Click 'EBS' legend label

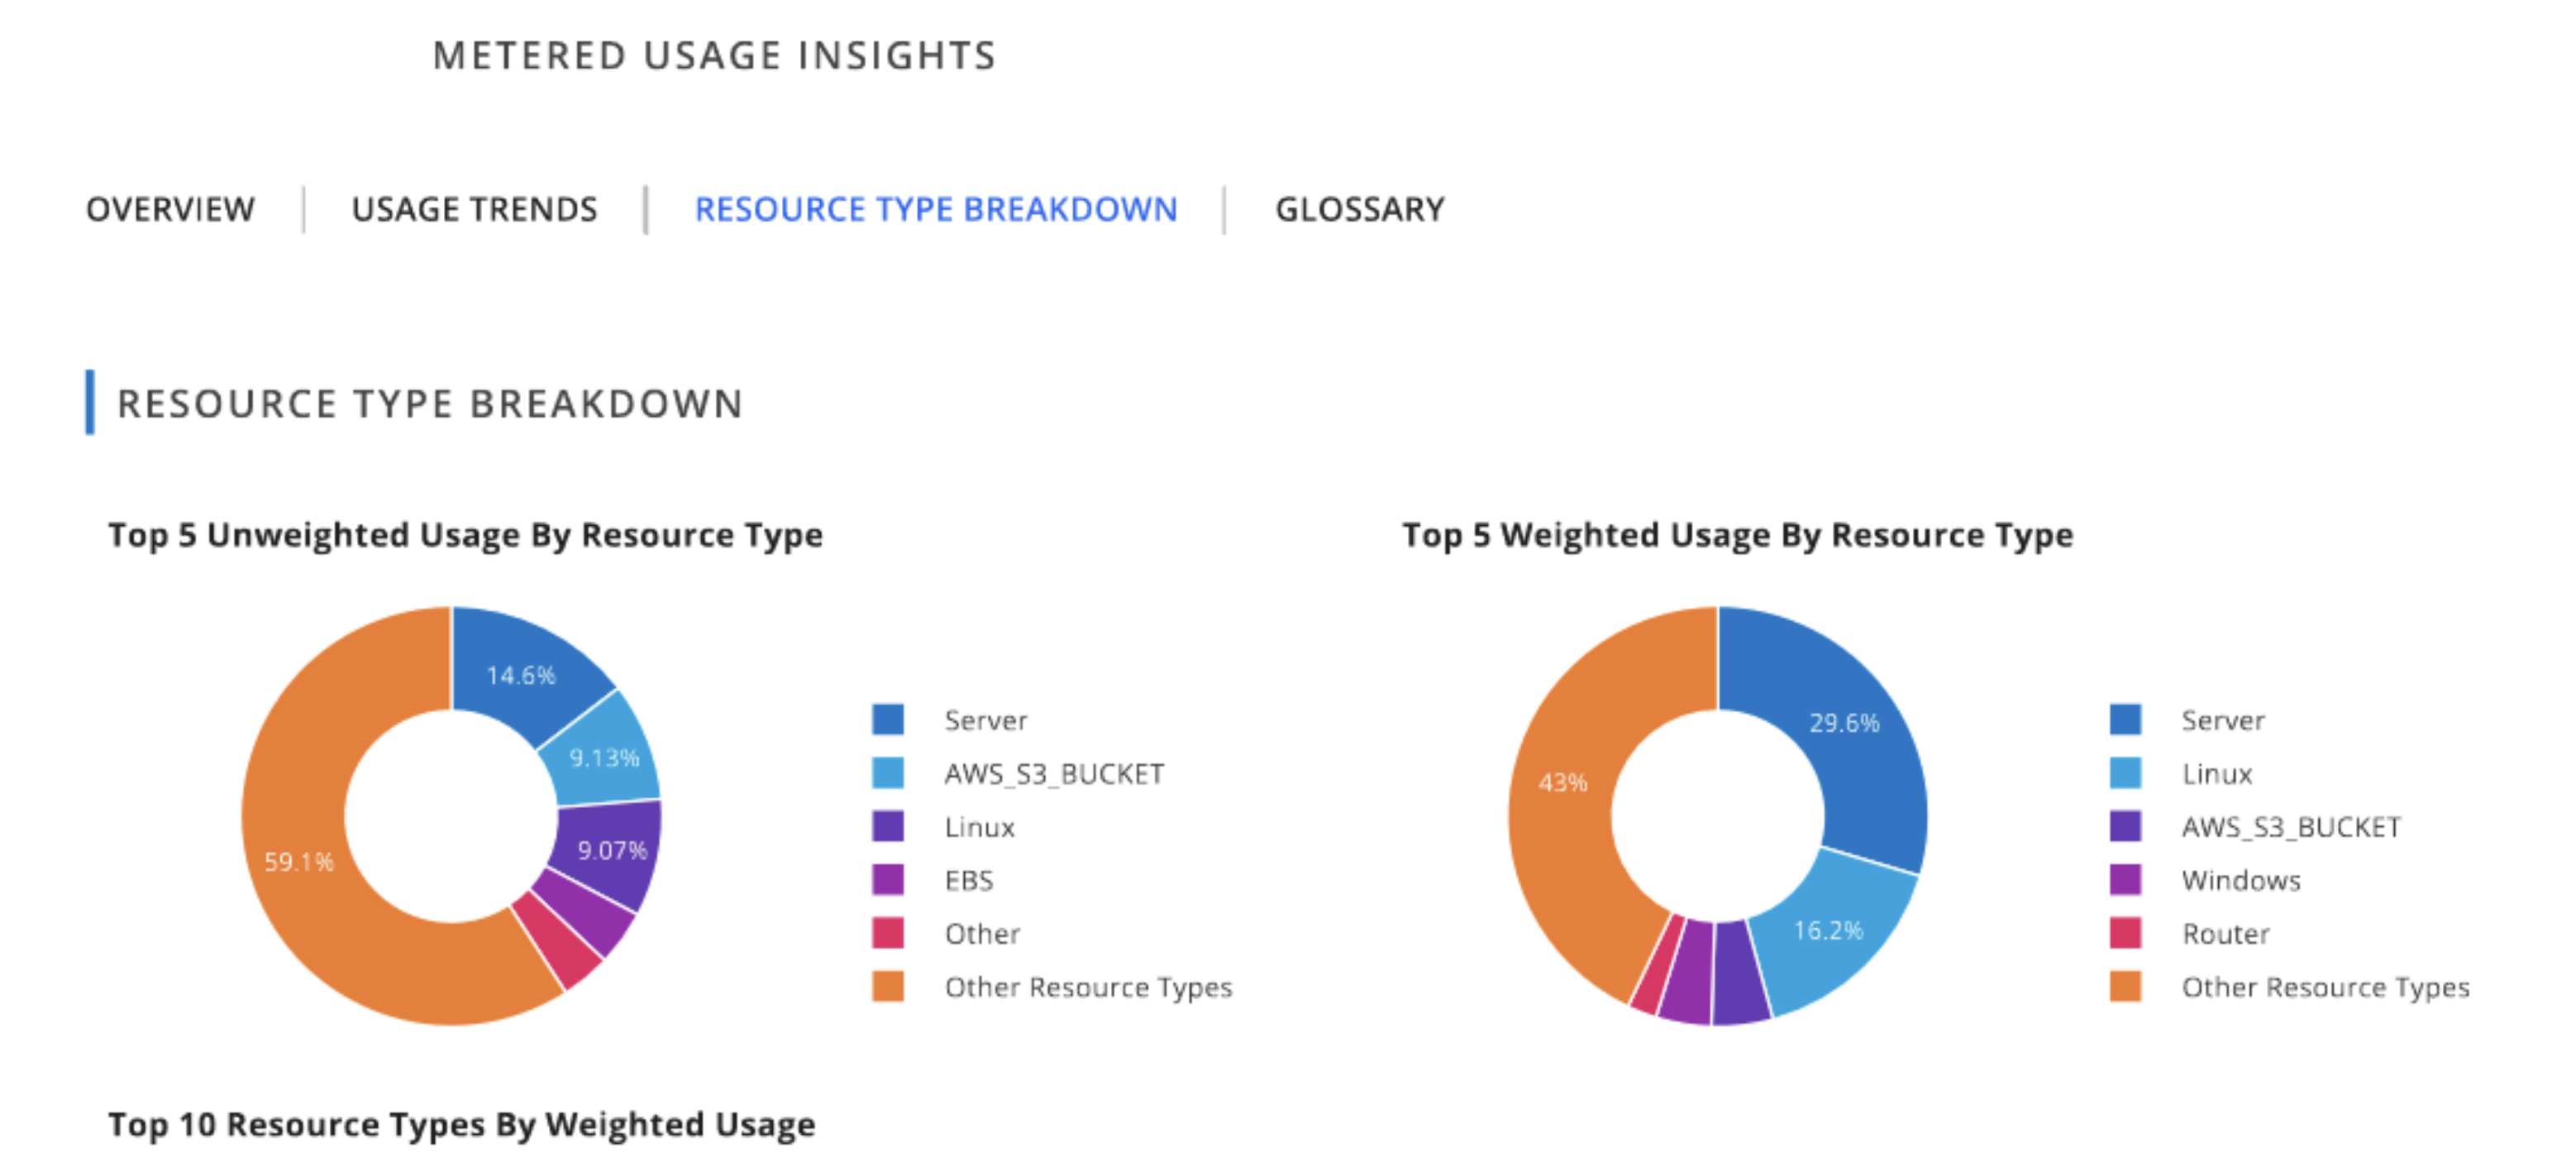969,880
